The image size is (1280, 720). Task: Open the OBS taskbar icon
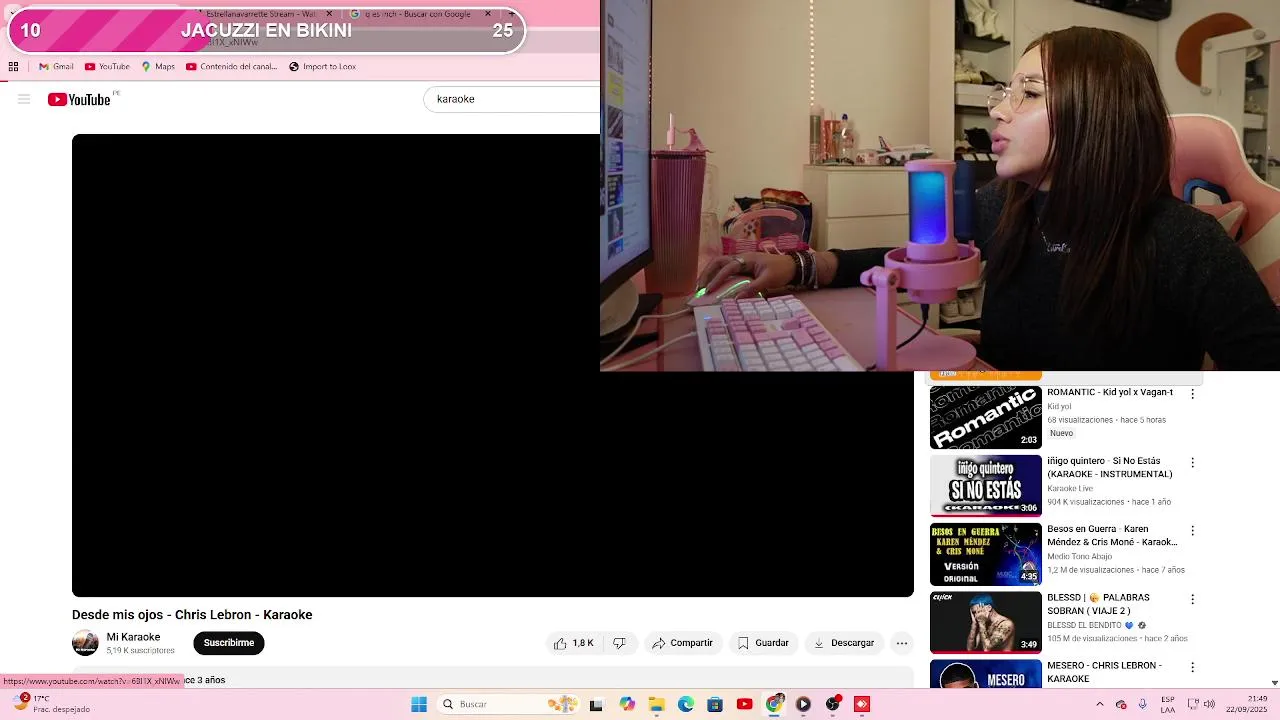[833, 704]
